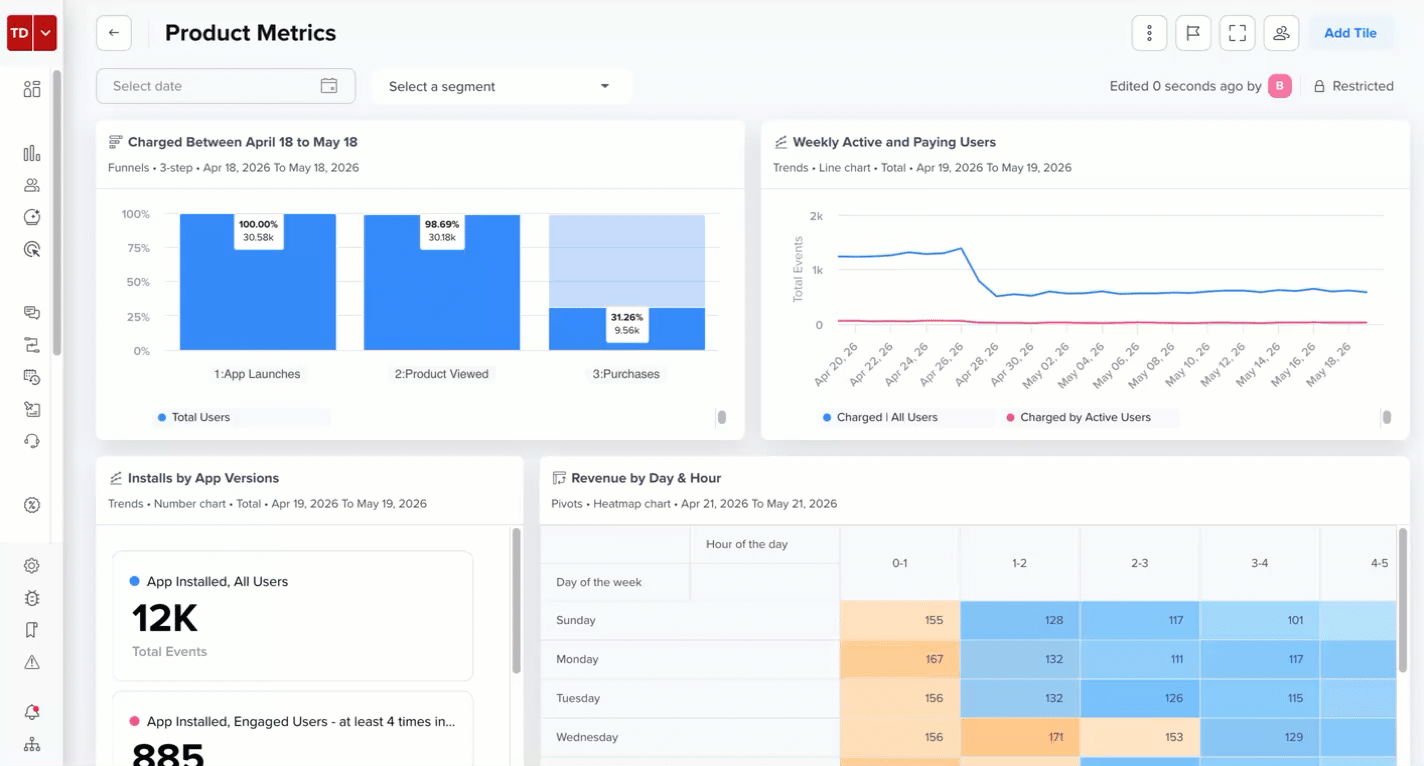Image resolution: width=1424 pixels, height=766 pixels.
Task: Click the calendar icon in the date field
Action: pos(329,86)
